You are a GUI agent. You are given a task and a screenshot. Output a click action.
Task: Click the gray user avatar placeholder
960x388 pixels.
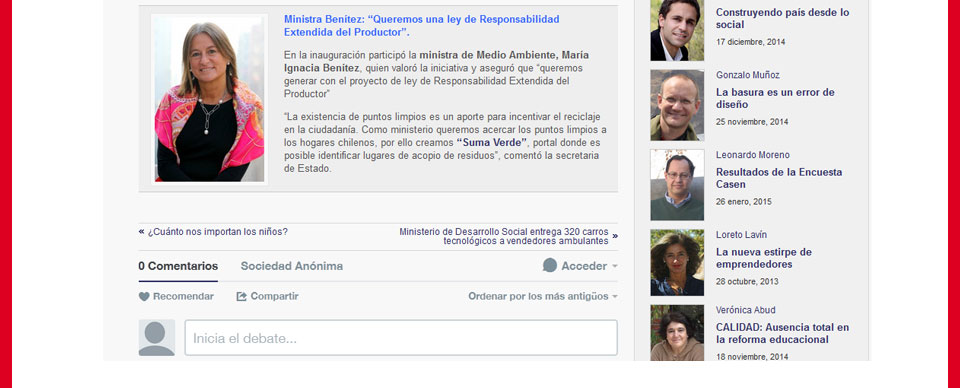coord(157,337)
